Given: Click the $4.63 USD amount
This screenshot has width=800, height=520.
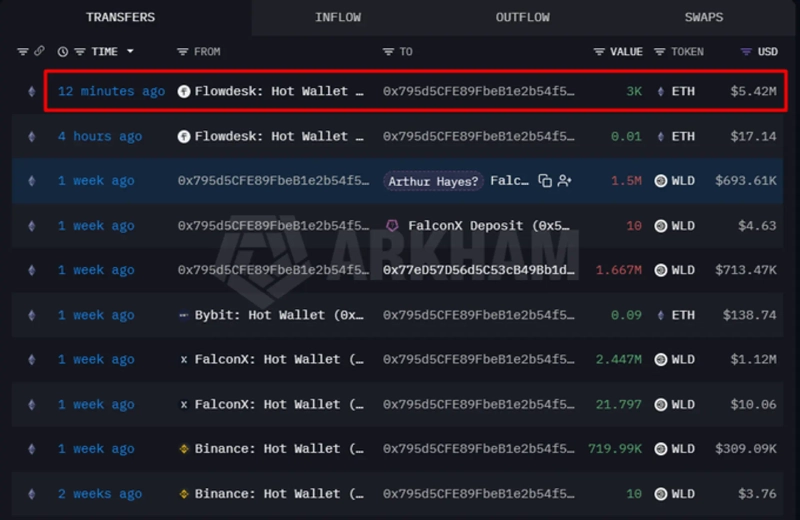Looking at the screenshot, I should click(757, 226).
